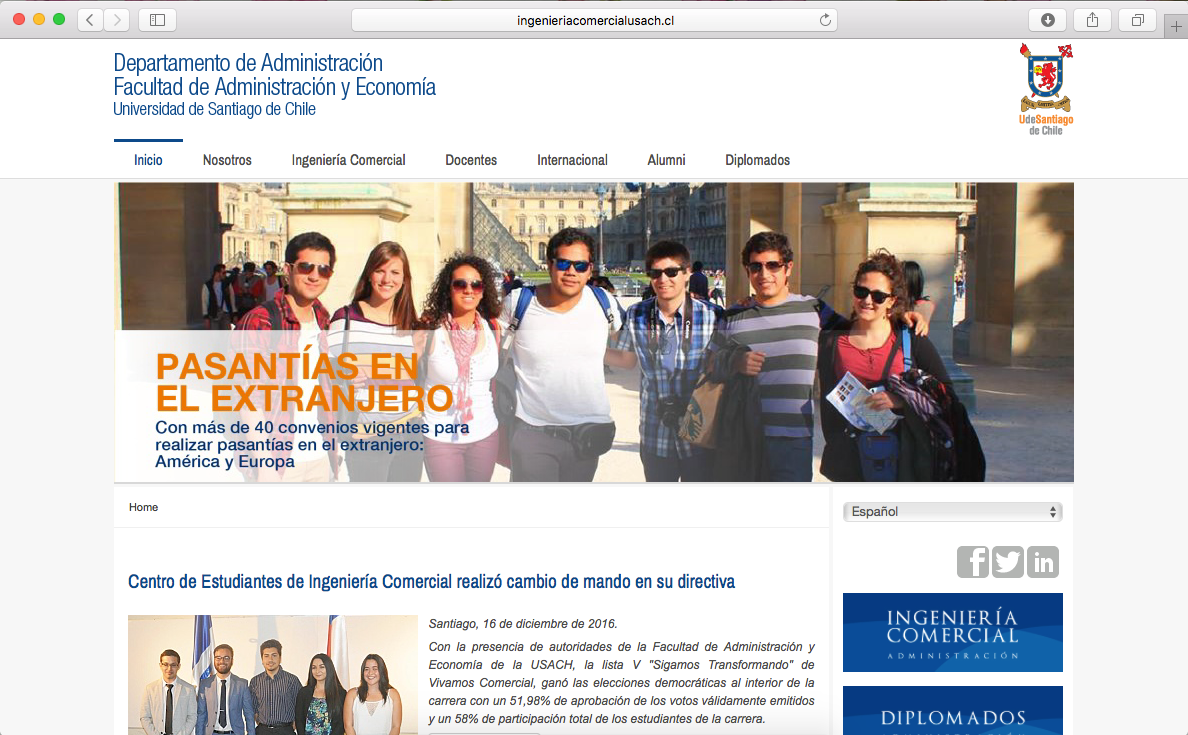The width and height of the screenshot is (1188, 735).
Task: Open a new tab with plus icon
Action: [x=1176, y=26]
